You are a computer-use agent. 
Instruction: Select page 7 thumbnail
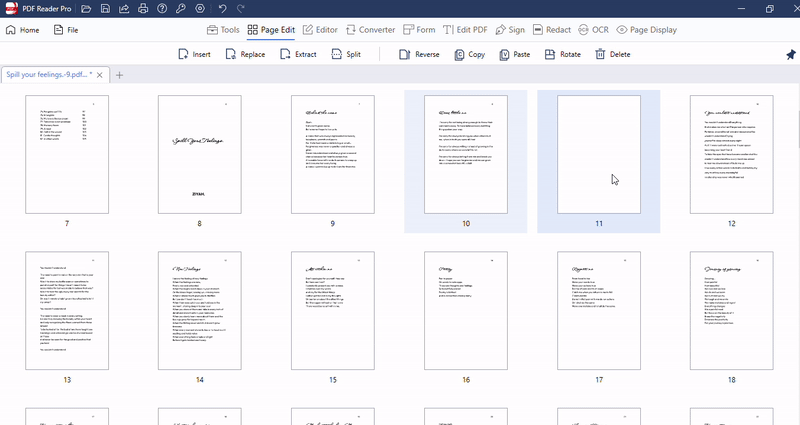(67, 154)
